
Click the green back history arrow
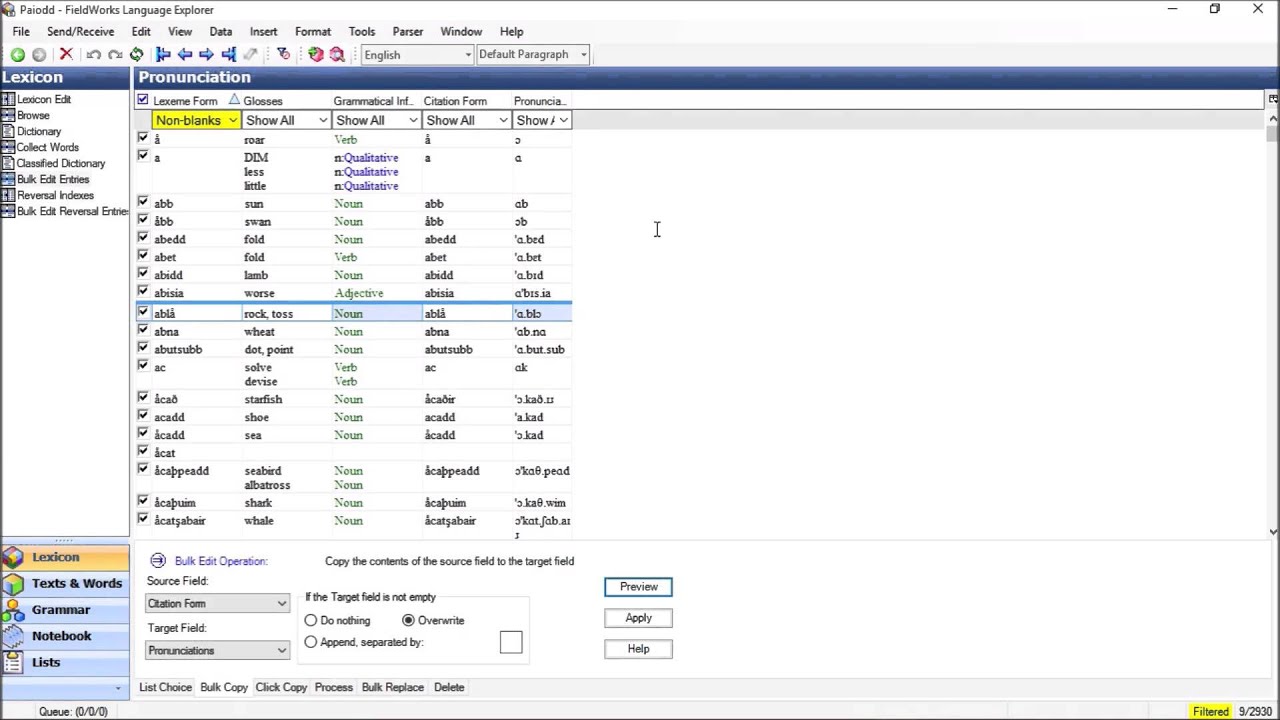tap(18, 55)
